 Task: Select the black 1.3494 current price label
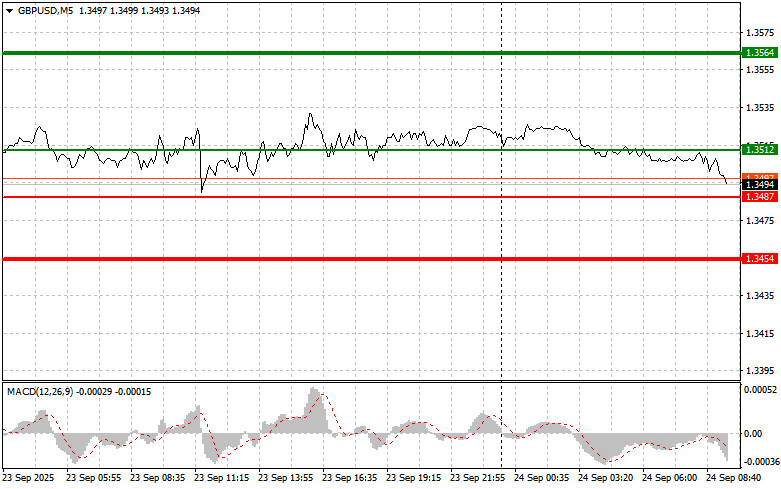(760, 185)
